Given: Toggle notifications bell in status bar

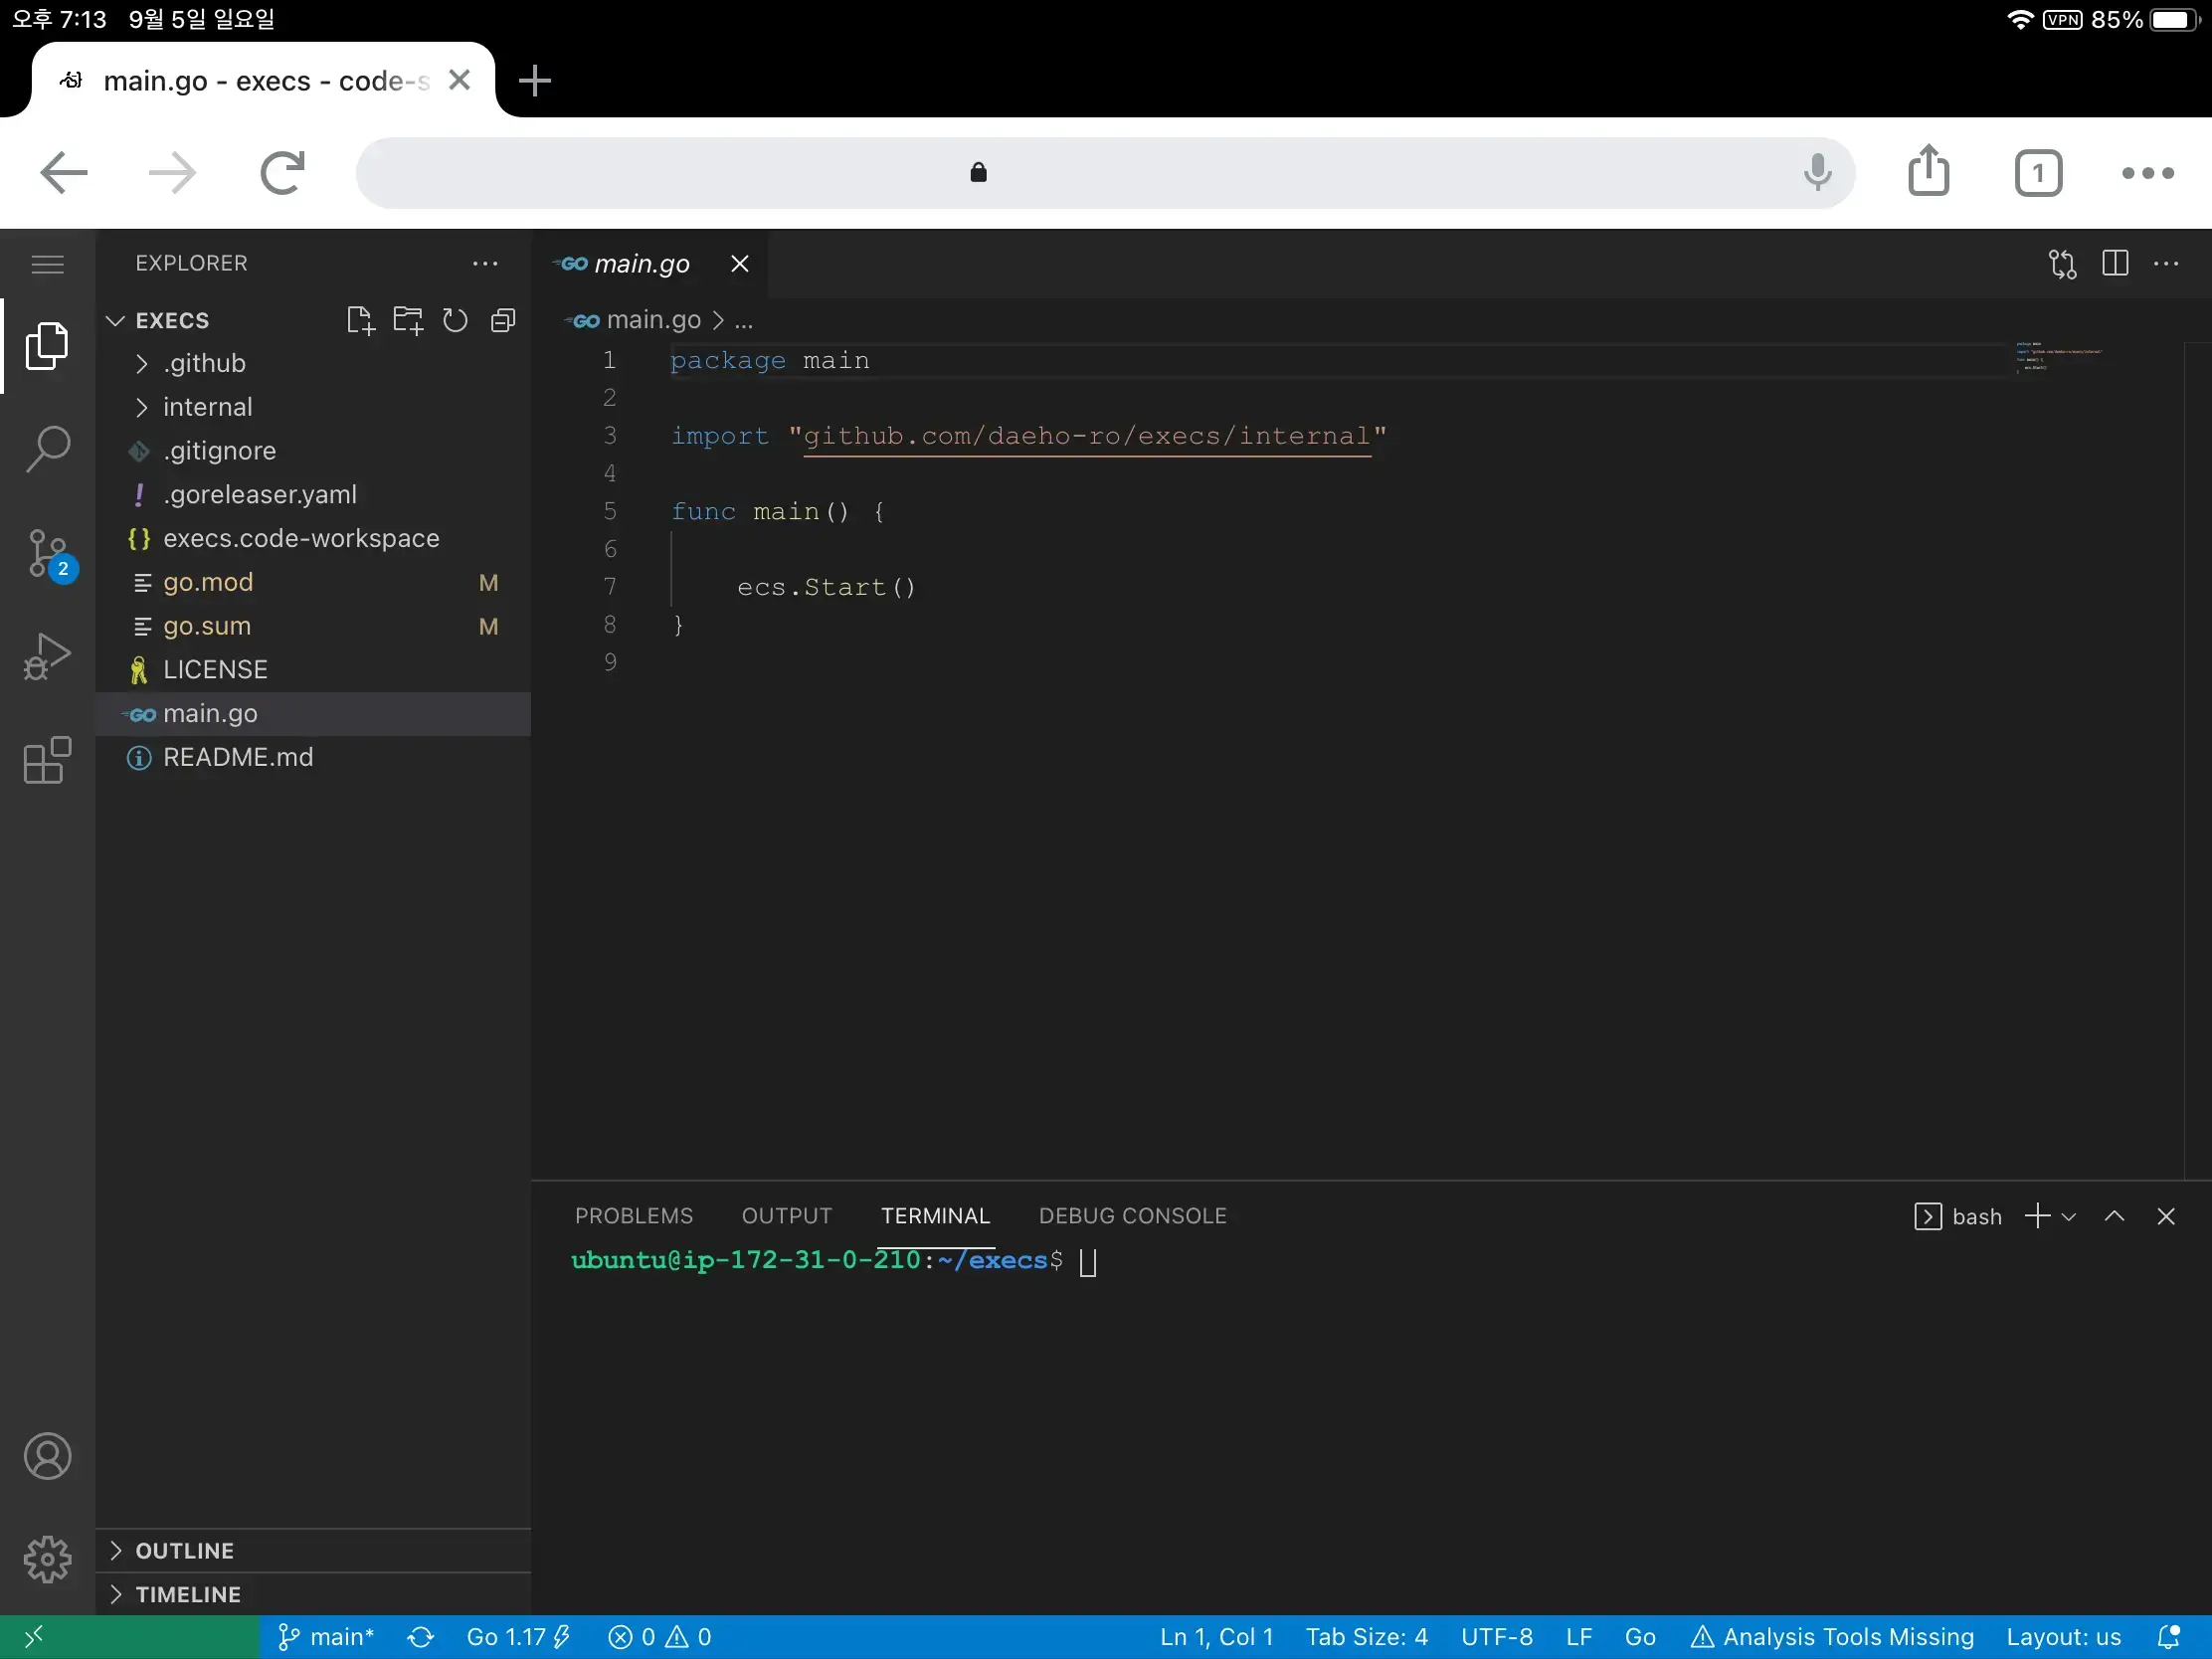Looking at the screenshot, I should click(2168, 1637).
